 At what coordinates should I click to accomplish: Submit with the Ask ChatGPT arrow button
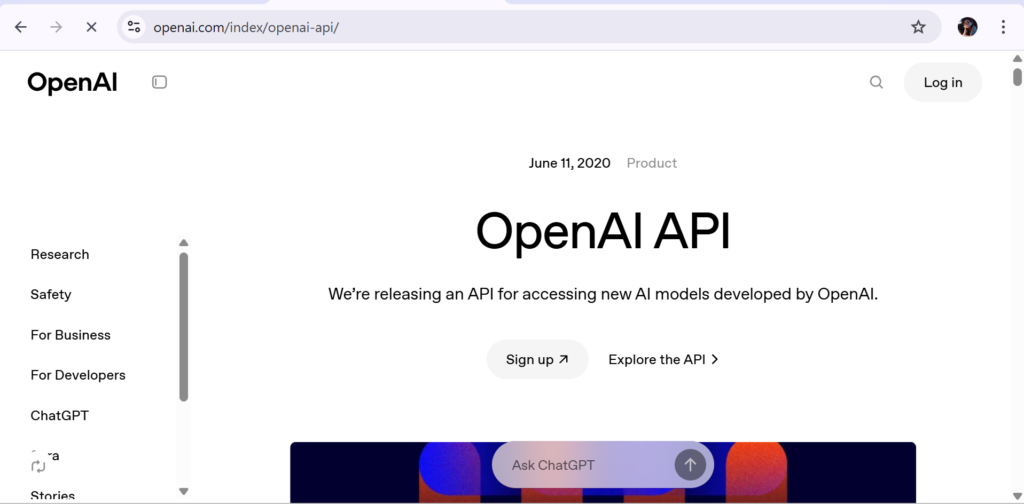tap(690, 465)
